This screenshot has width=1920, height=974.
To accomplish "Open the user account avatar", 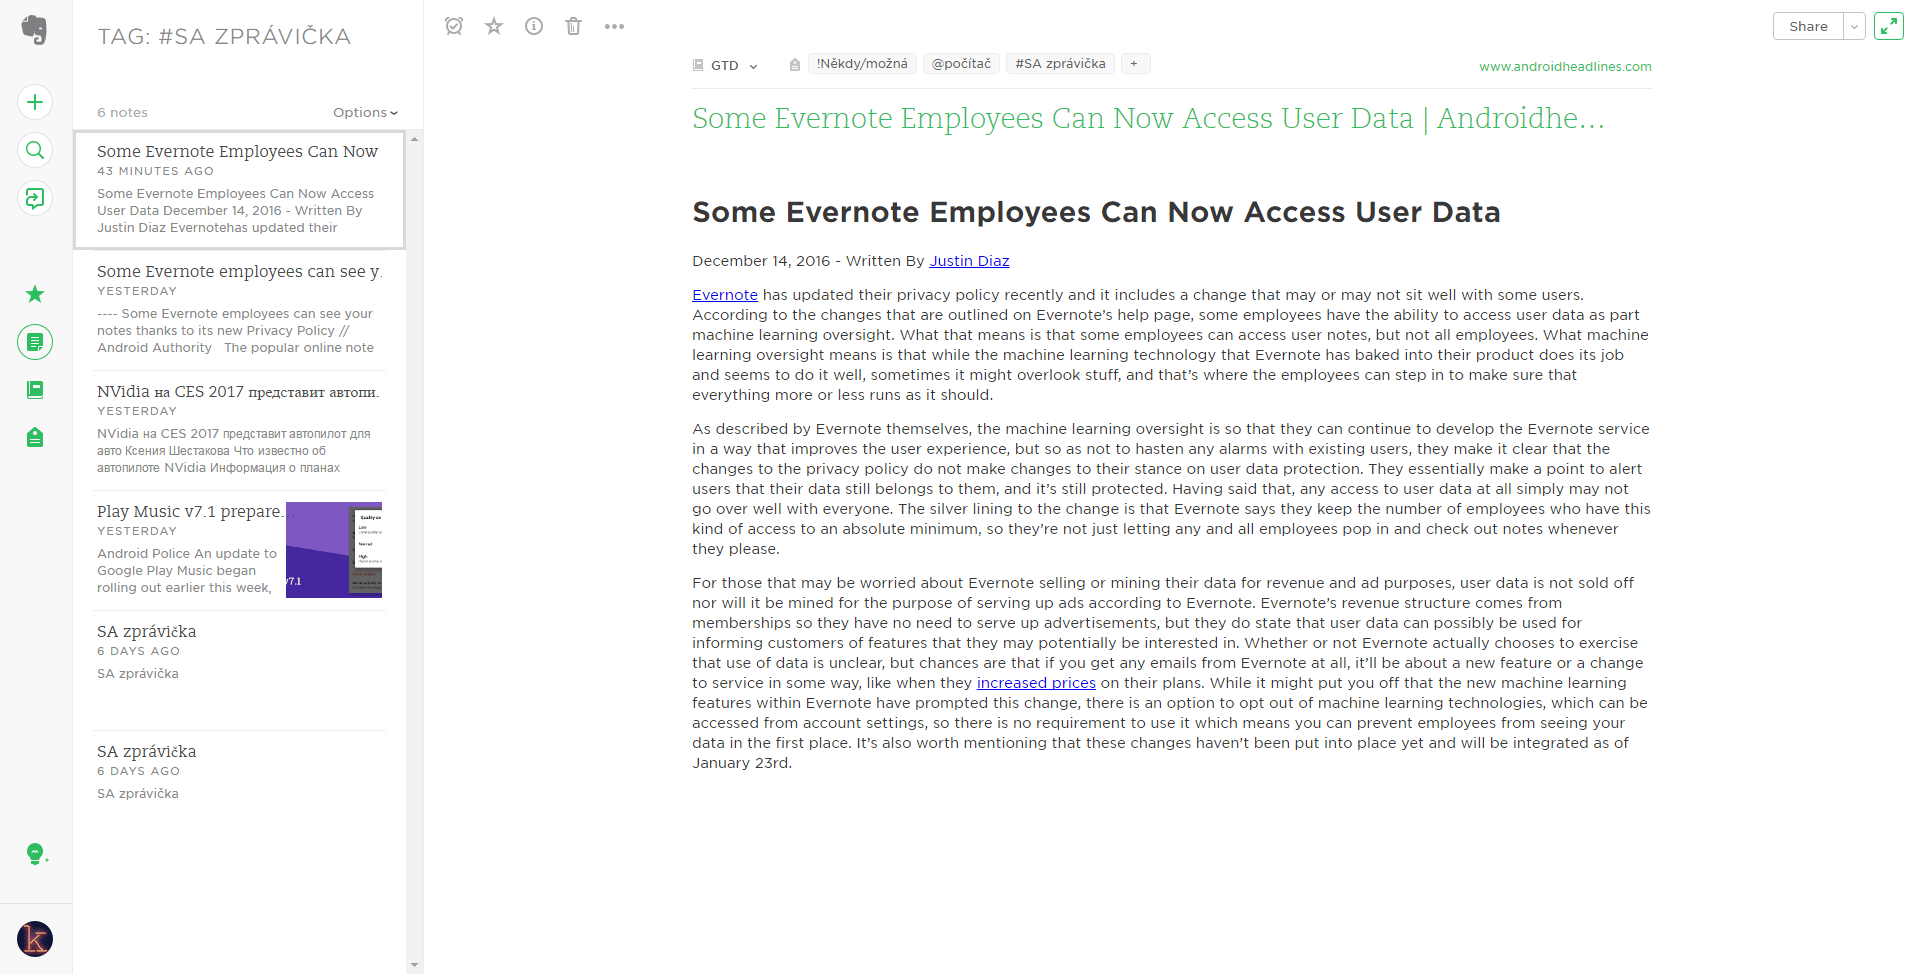I will [35, 939].
